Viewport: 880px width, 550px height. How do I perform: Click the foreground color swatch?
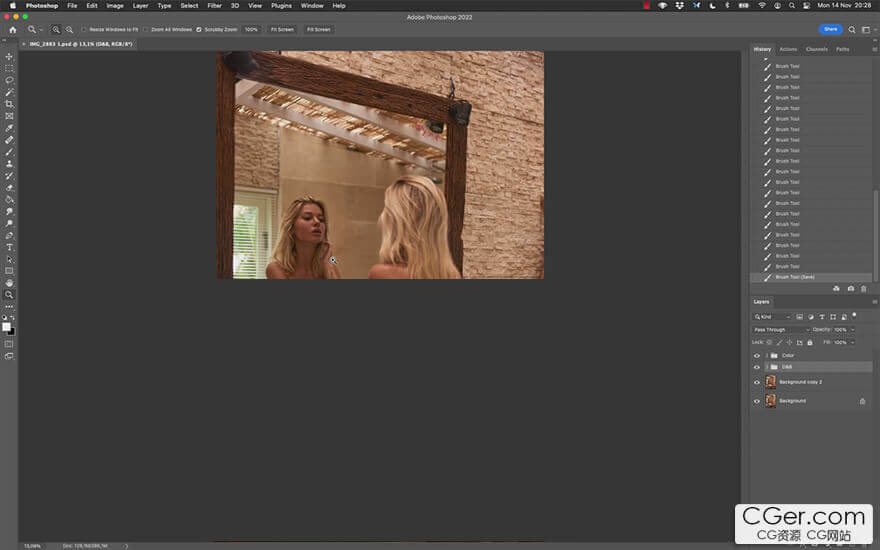[x=7, y=326]
